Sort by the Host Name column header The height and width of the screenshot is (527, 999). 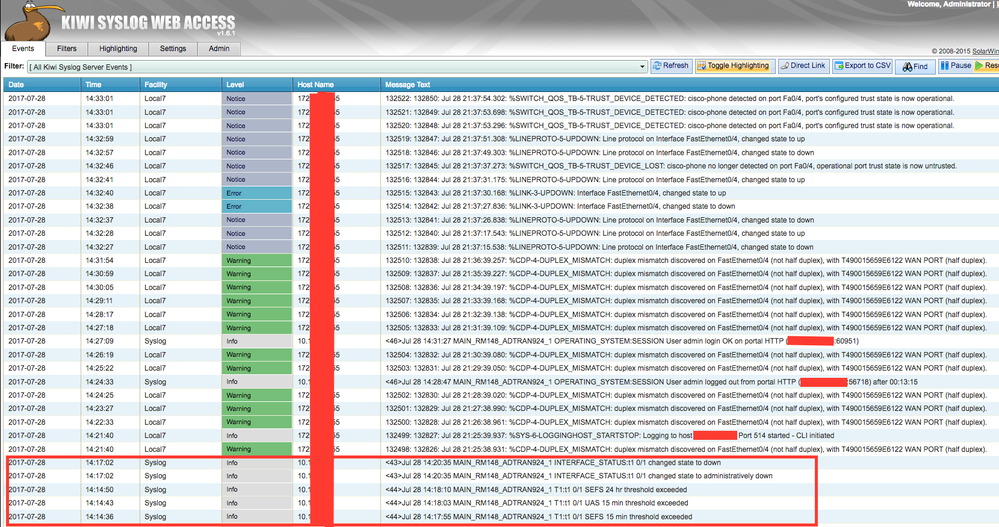pos(336,85)
